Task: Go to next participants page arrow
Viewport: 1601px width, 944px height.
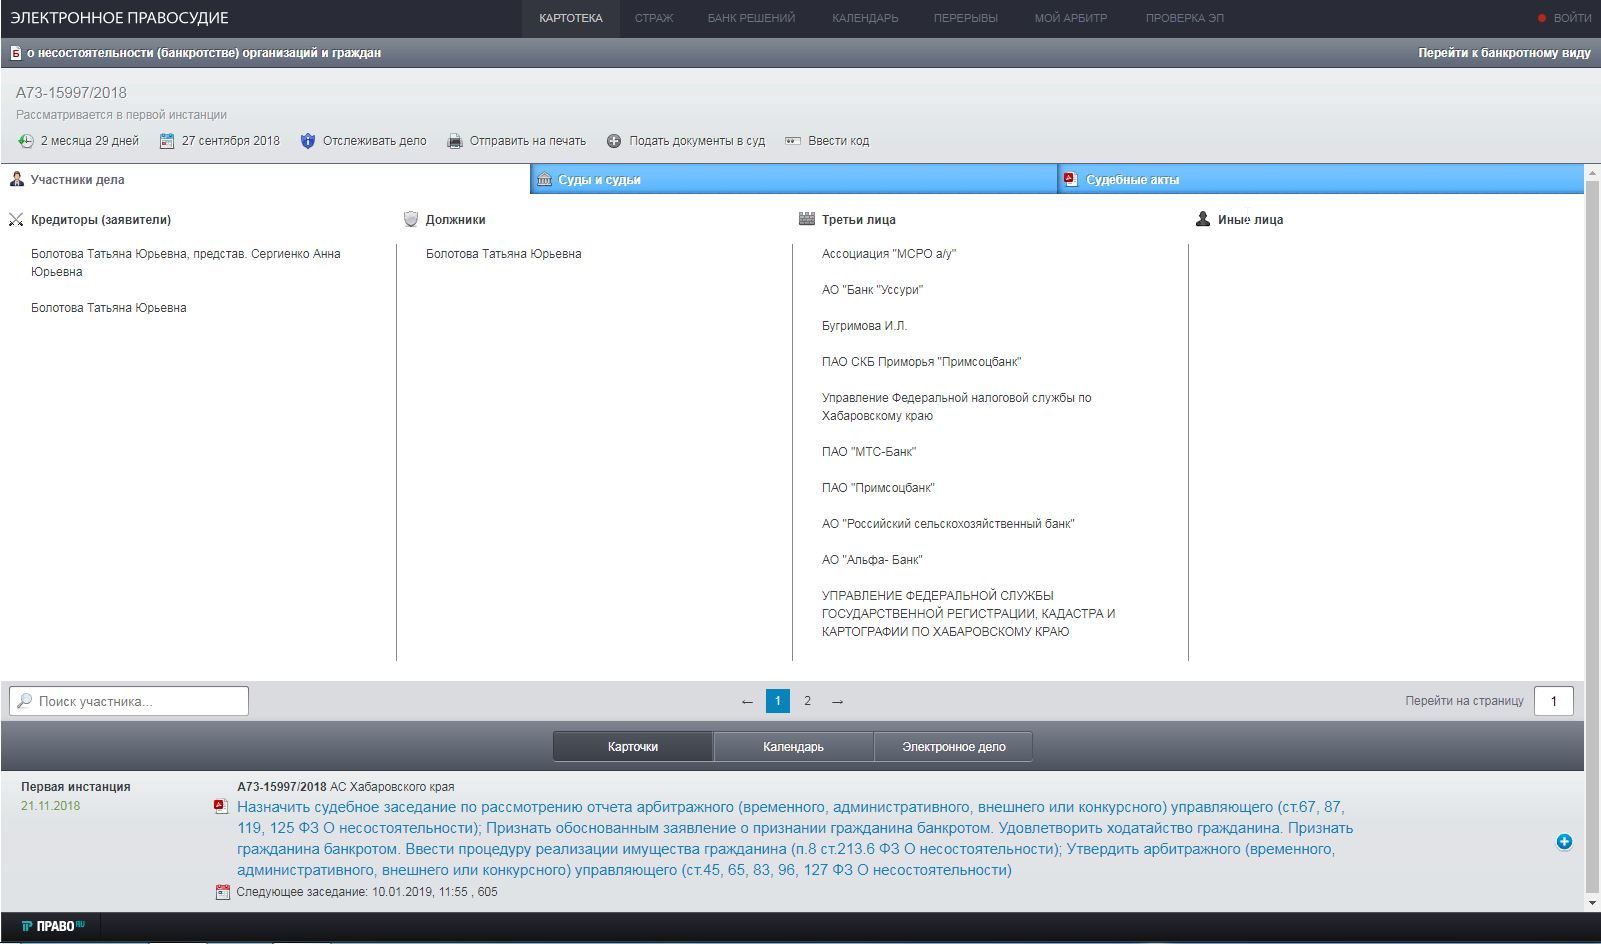Action: tap(838, 702)
